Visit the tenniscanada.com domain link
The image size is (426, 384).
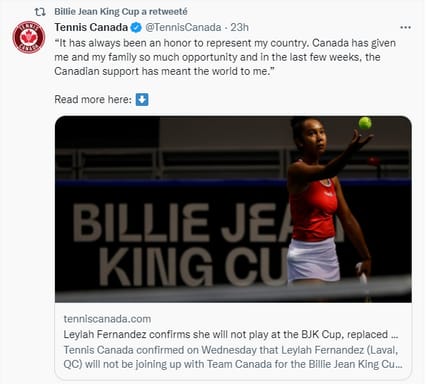[107, 319]
